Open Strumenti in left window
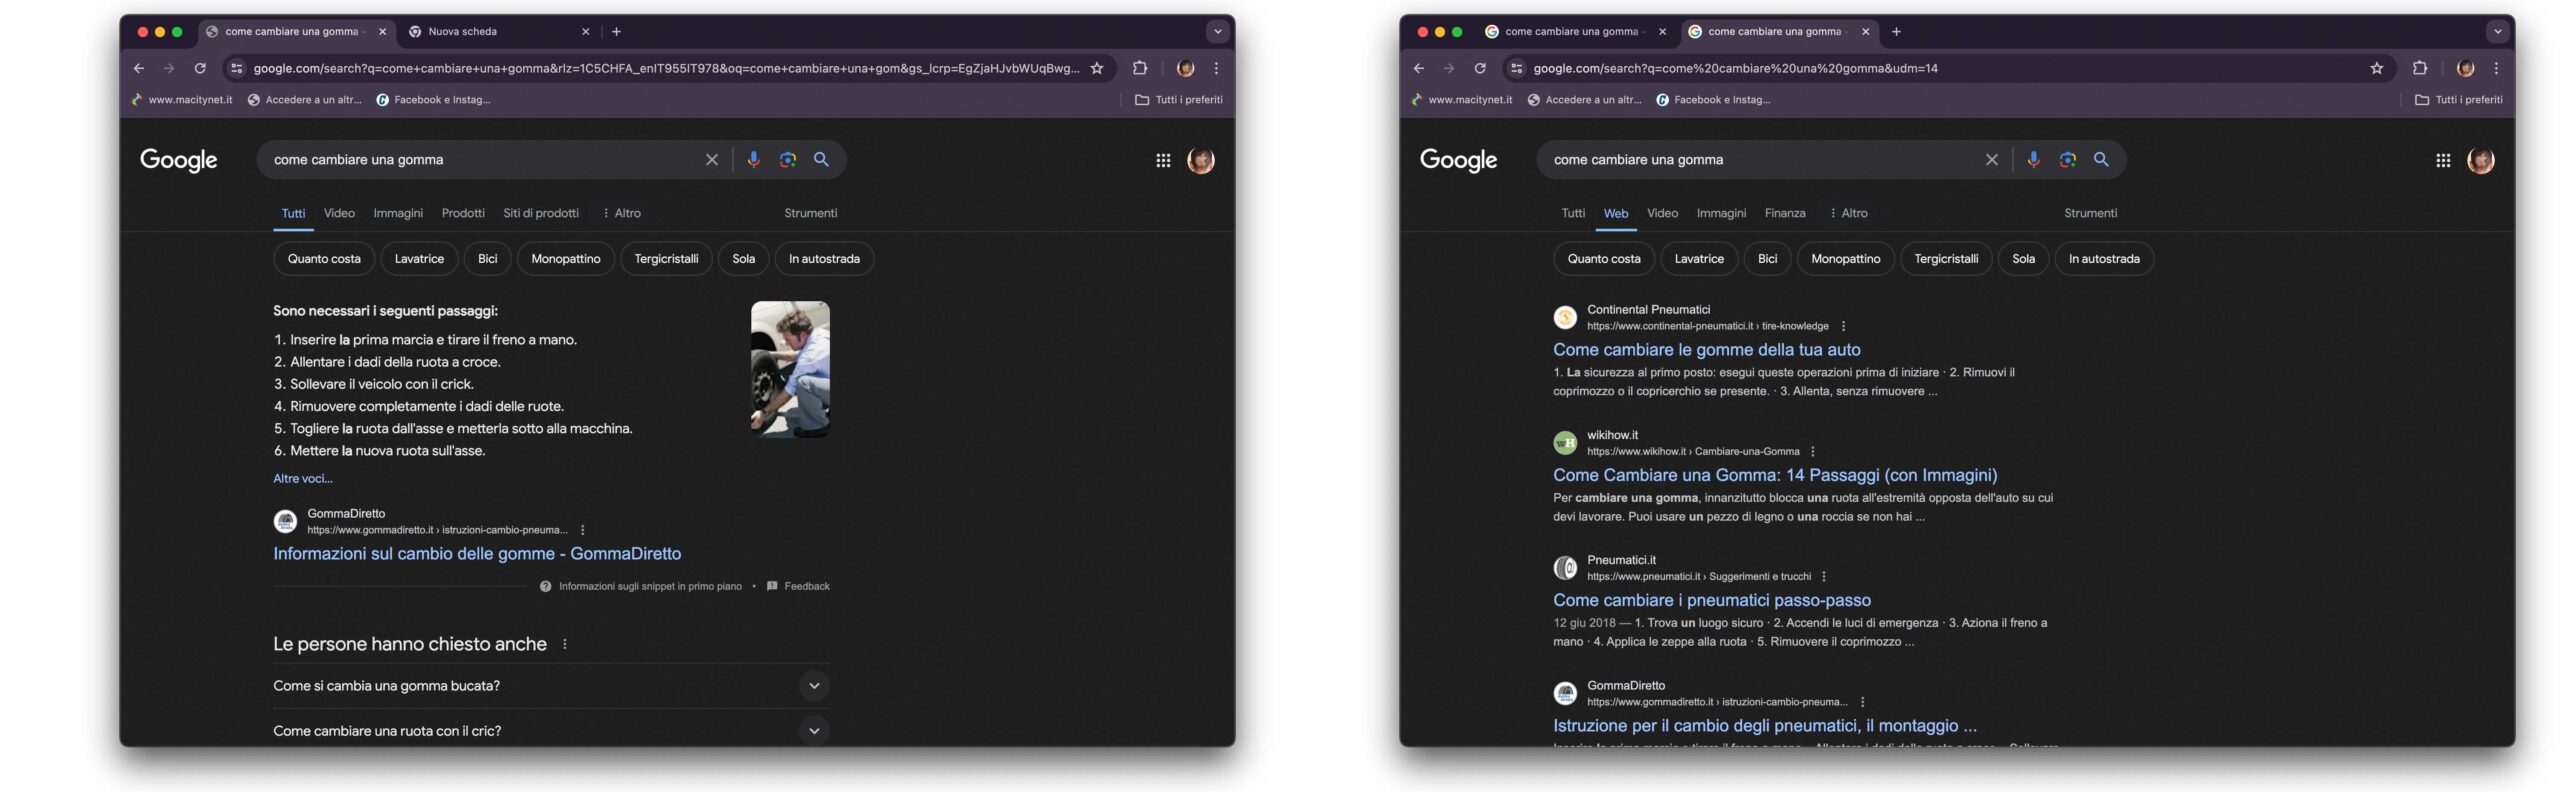2560x792 pixels. (810, 213)
